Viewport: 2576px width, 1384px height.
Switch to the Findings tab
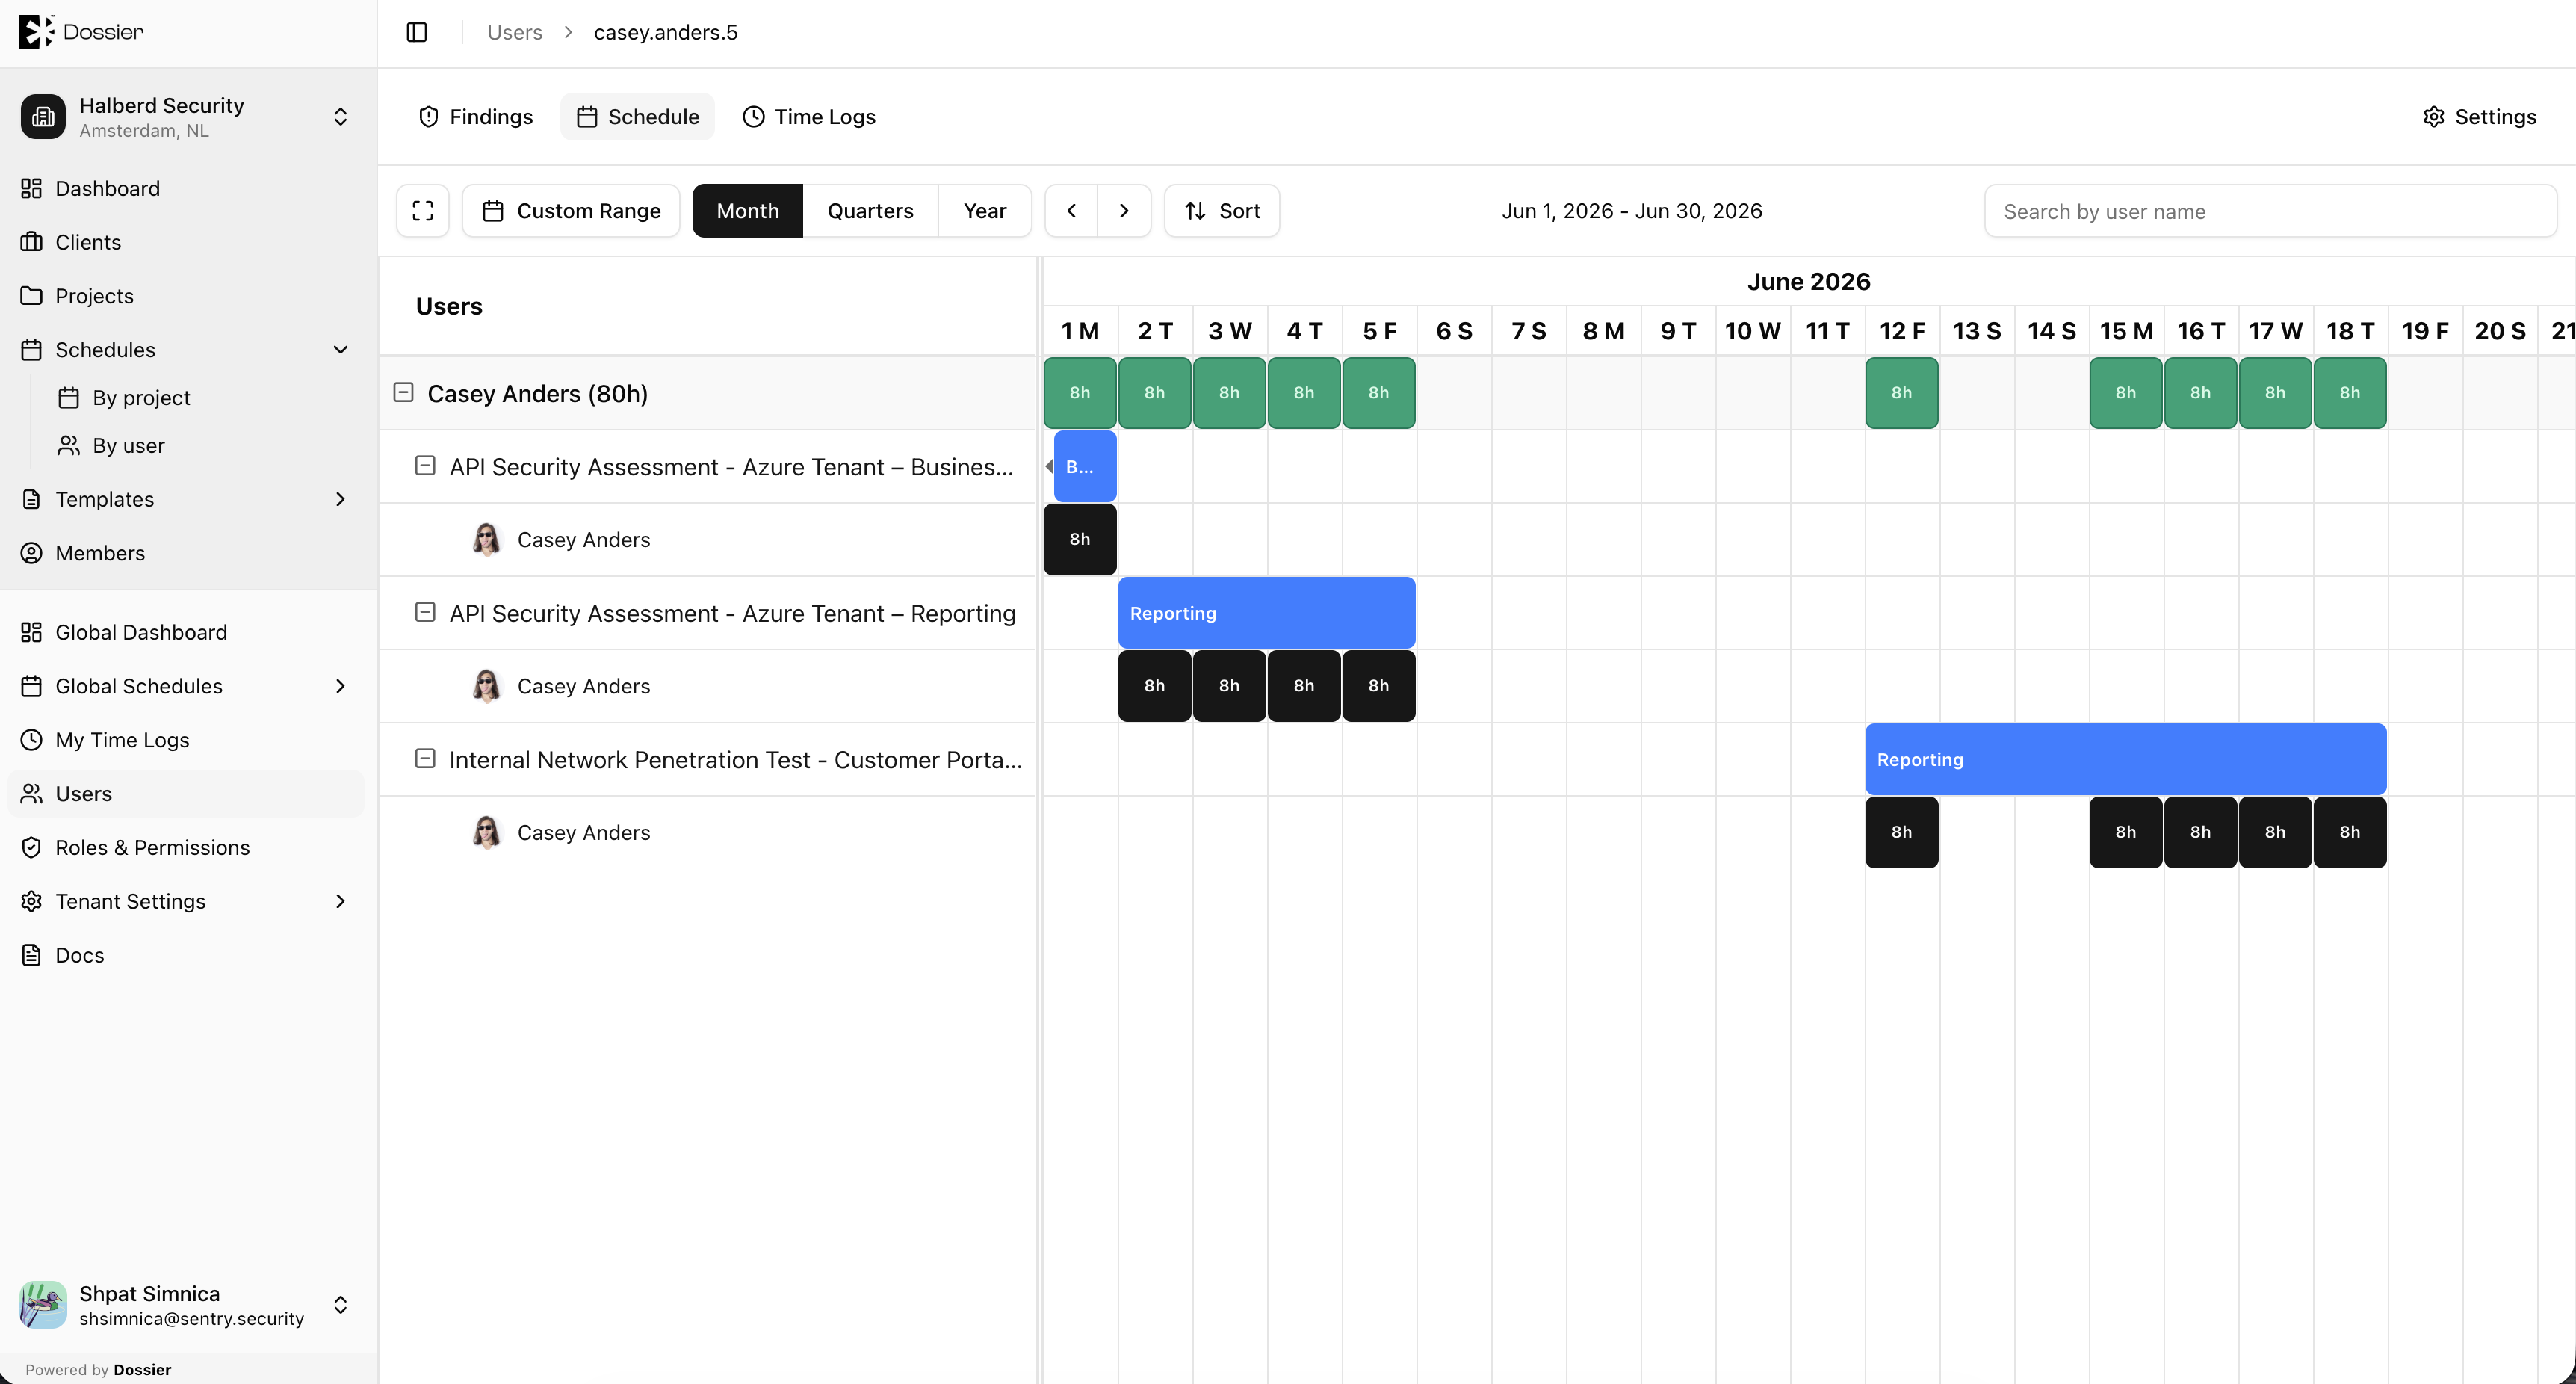[475, 117]
